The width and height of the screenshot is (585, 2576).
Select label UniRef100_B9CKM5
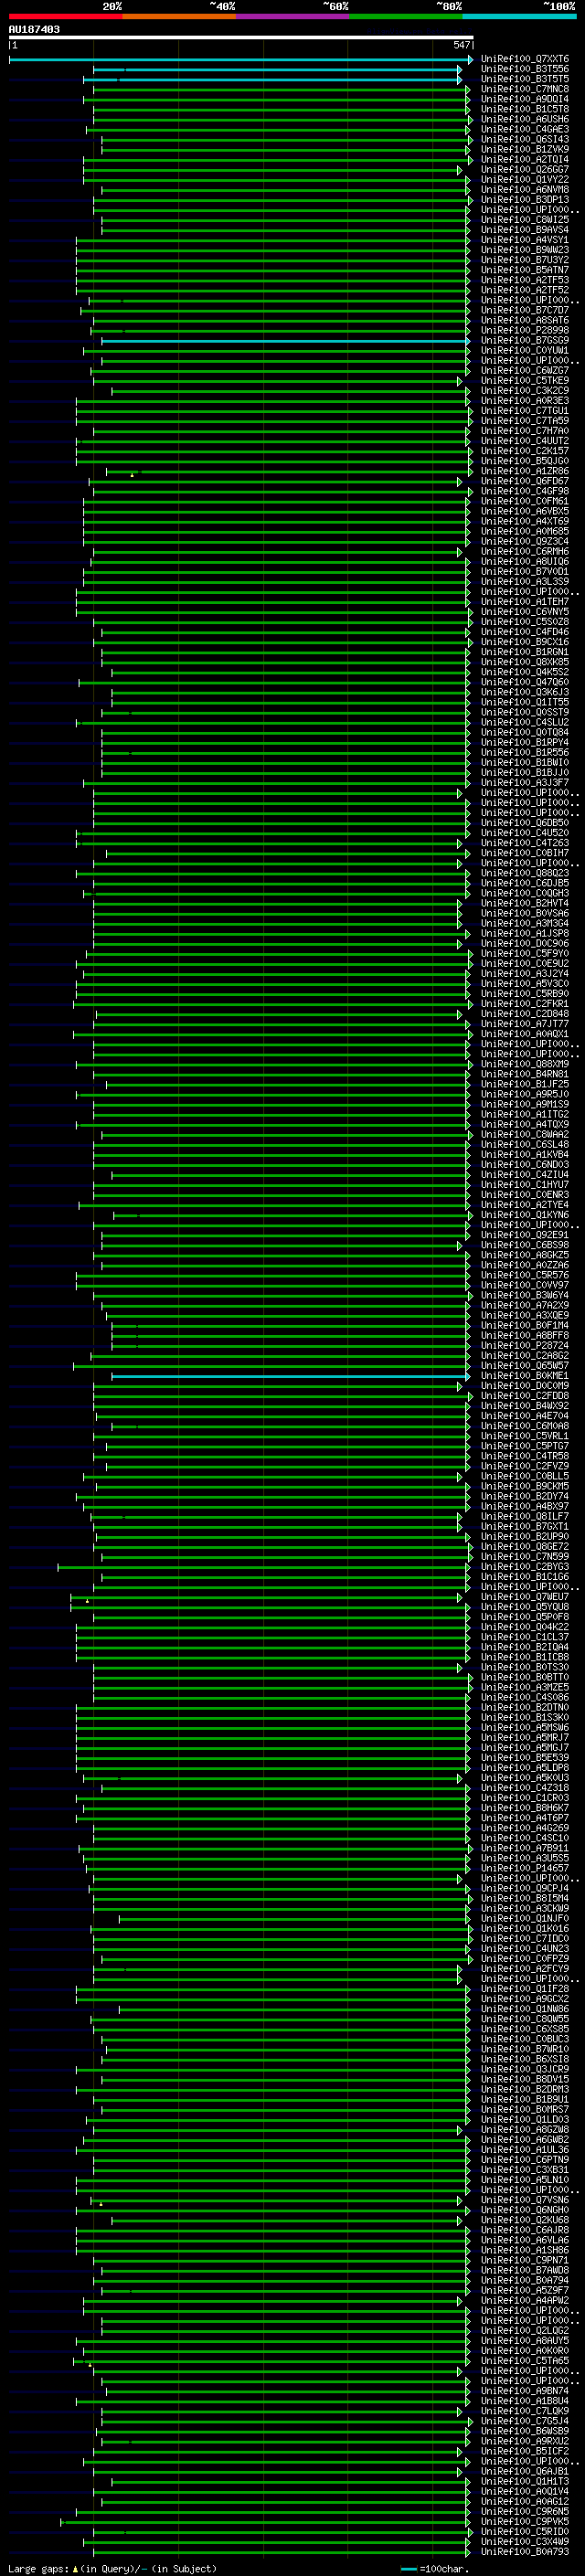525,1486
